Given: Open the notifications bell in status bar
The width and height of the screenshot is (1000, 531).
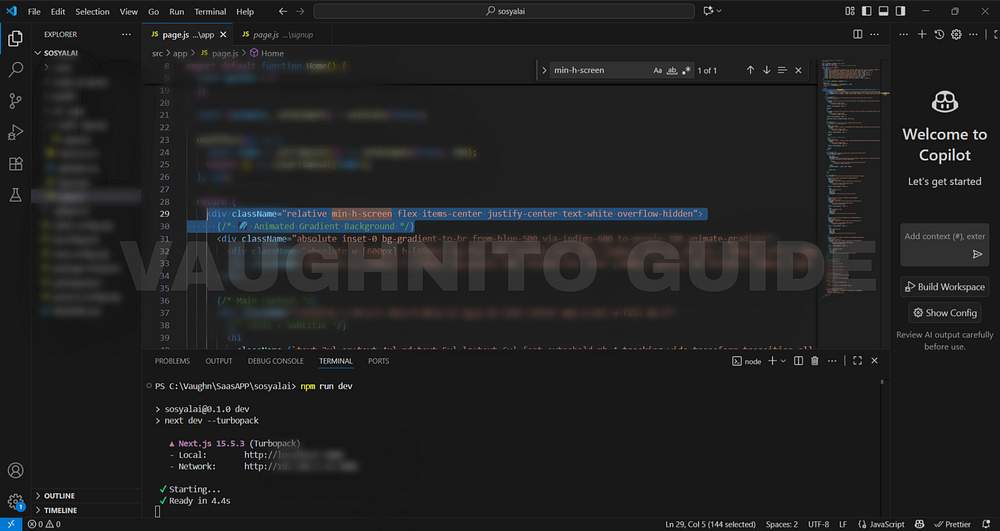Looking at the screenshot, I should (x=986, y=524).
